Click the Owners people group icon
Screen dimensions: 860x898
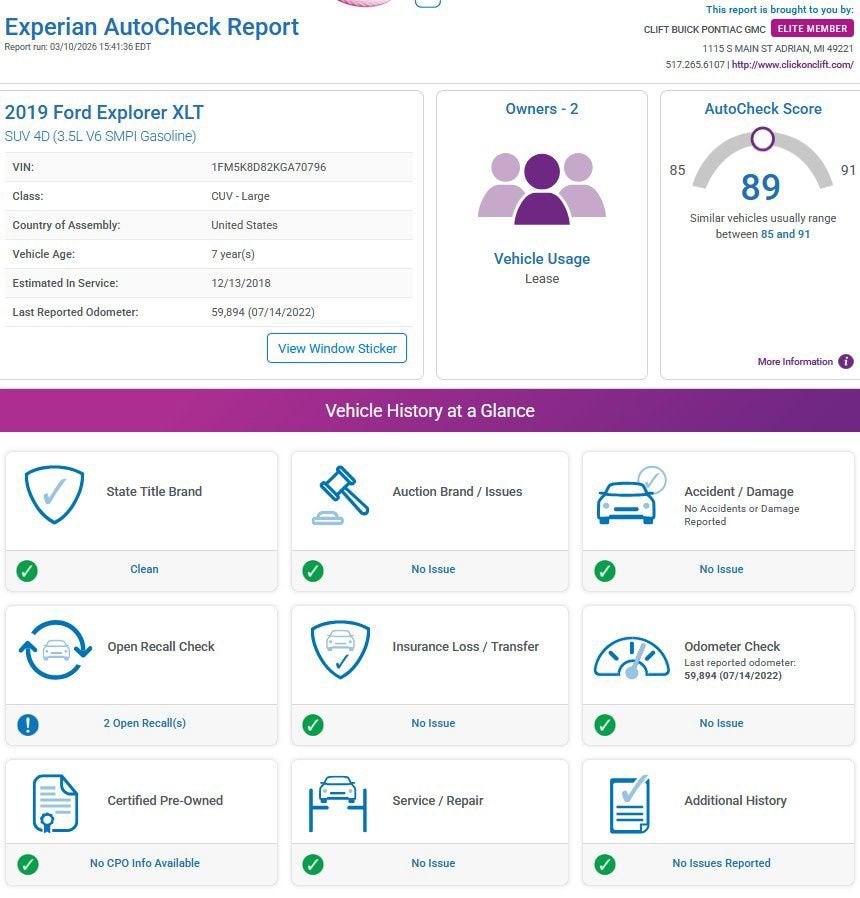[541, 188]
